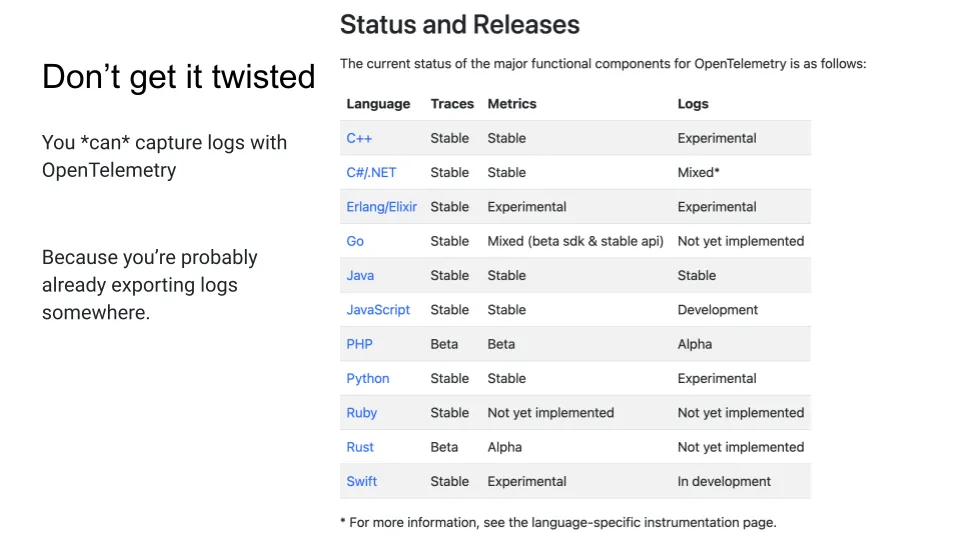Open the C#/.NET language link

pyautogui.click(x=371, y=173)
